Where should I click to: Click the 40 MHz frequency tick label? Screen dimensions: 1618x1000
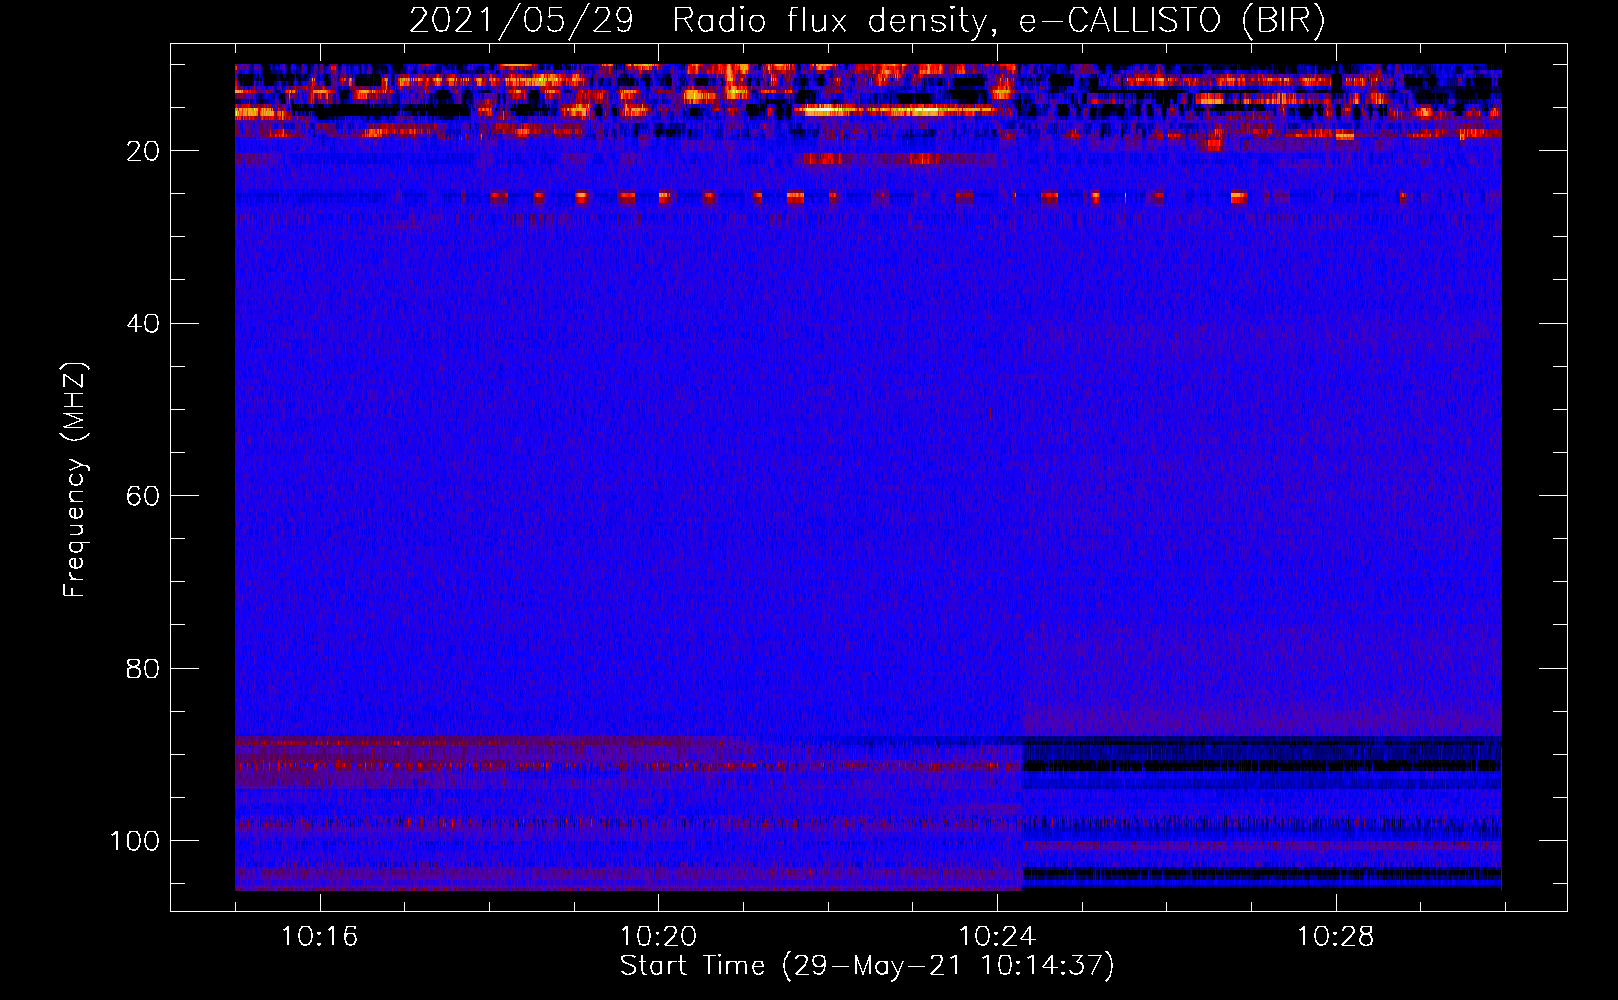(143, 323)
